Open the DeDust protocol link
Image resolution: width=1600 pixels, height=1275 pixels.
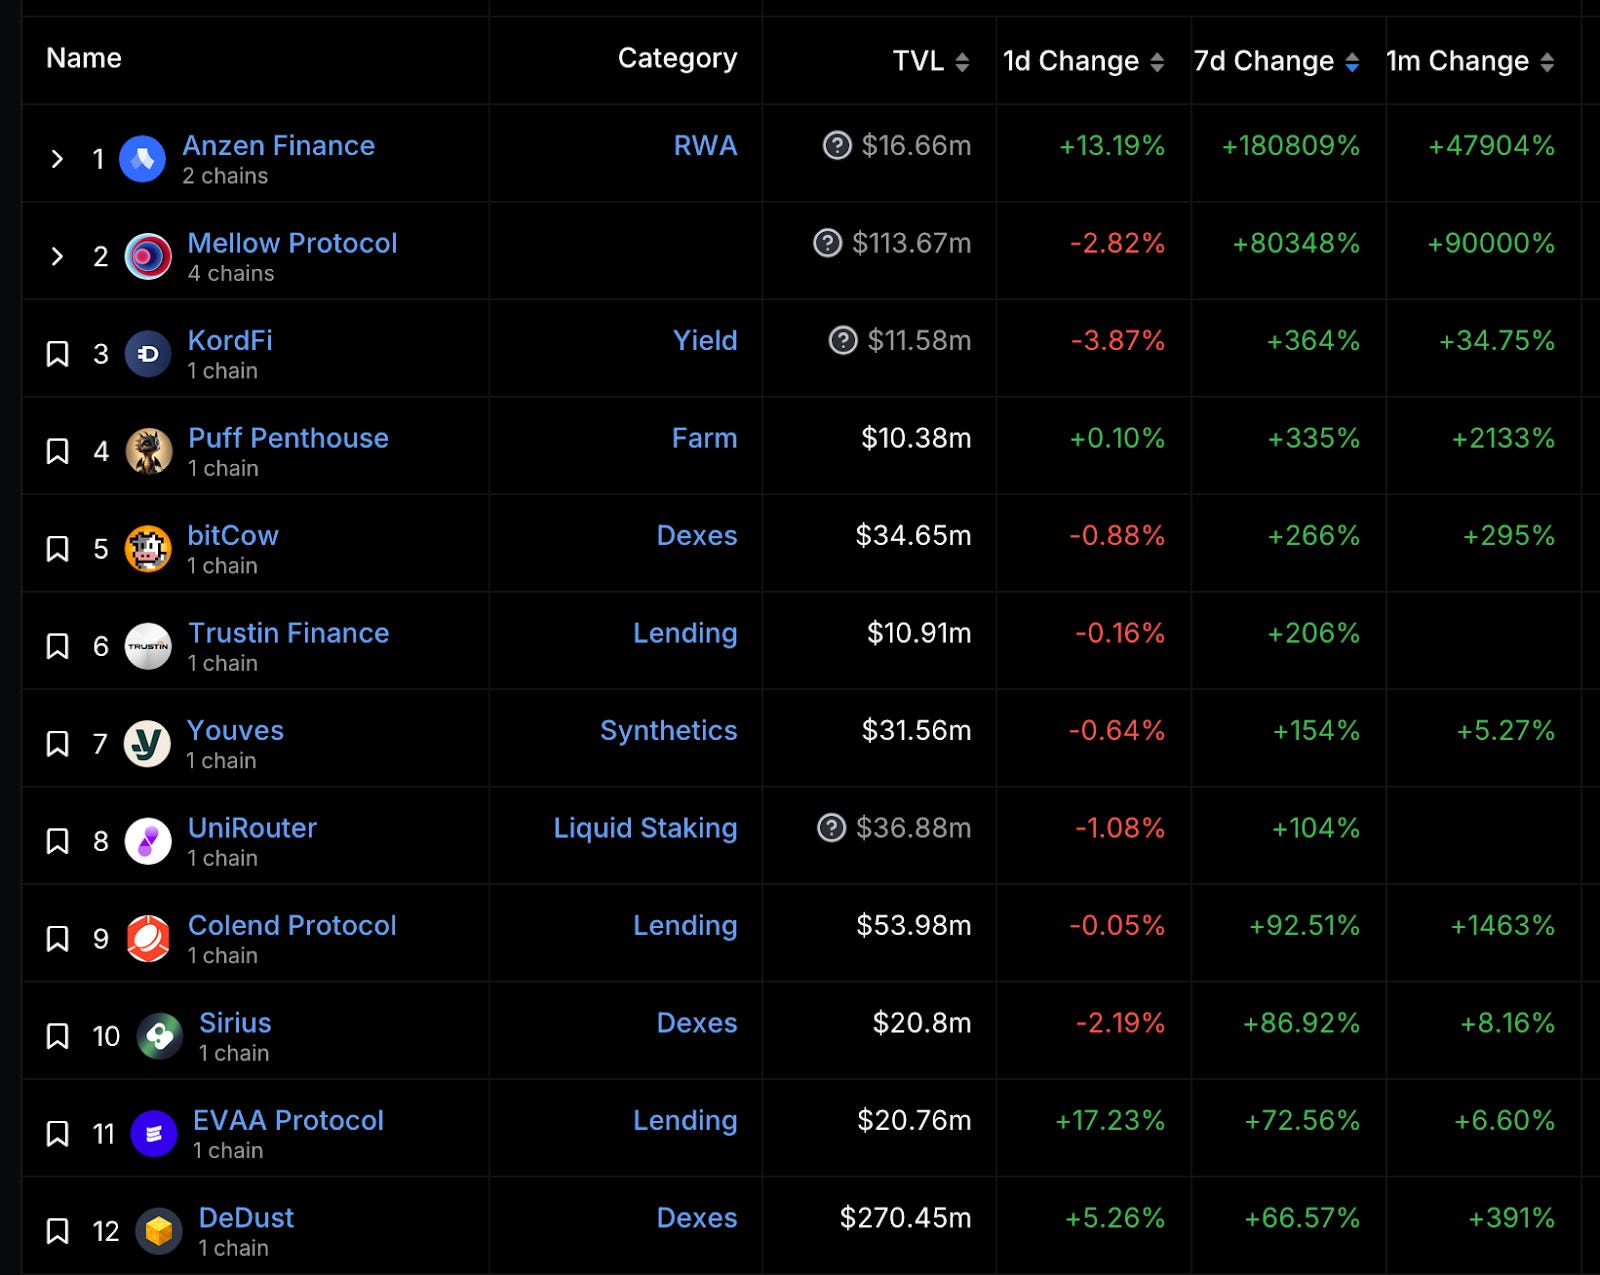[x=246, y=1218]
